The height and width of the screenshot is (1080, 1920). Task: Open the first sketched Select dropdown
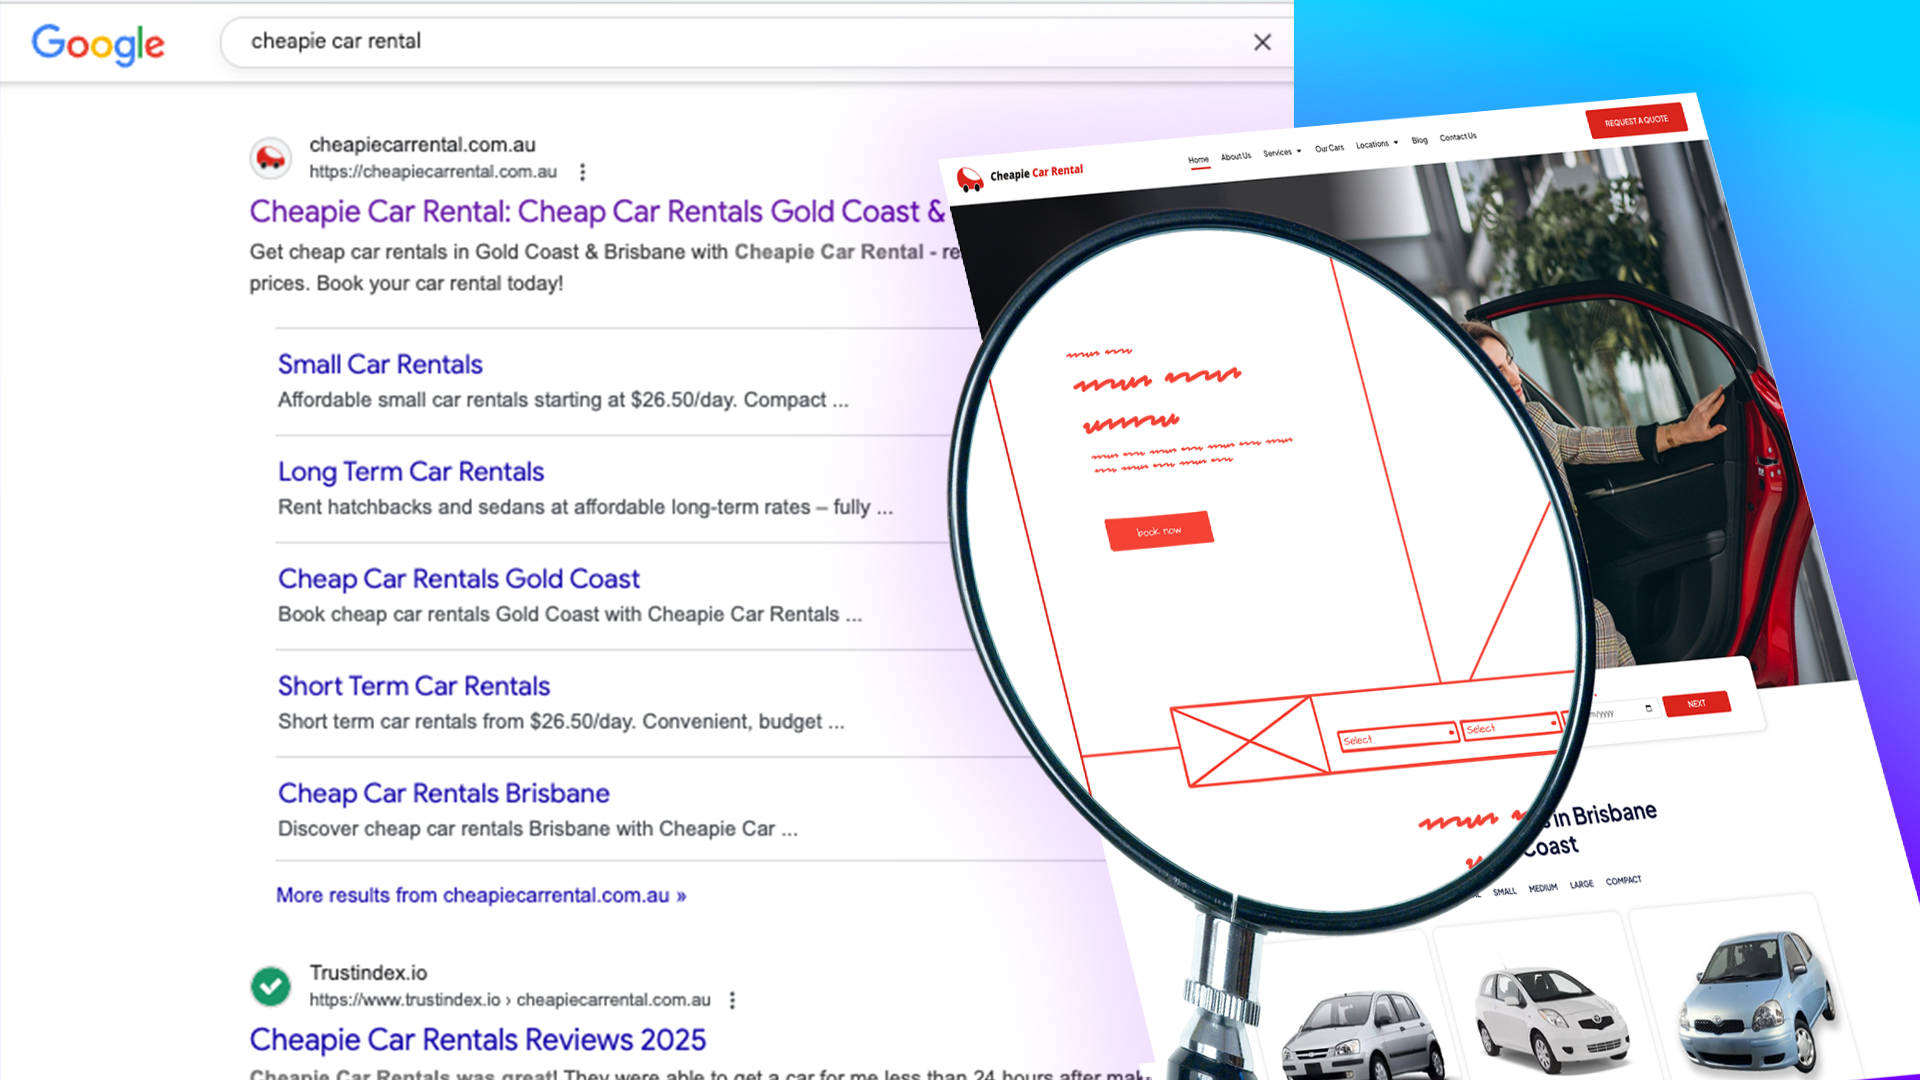(x=1397, y=738)
